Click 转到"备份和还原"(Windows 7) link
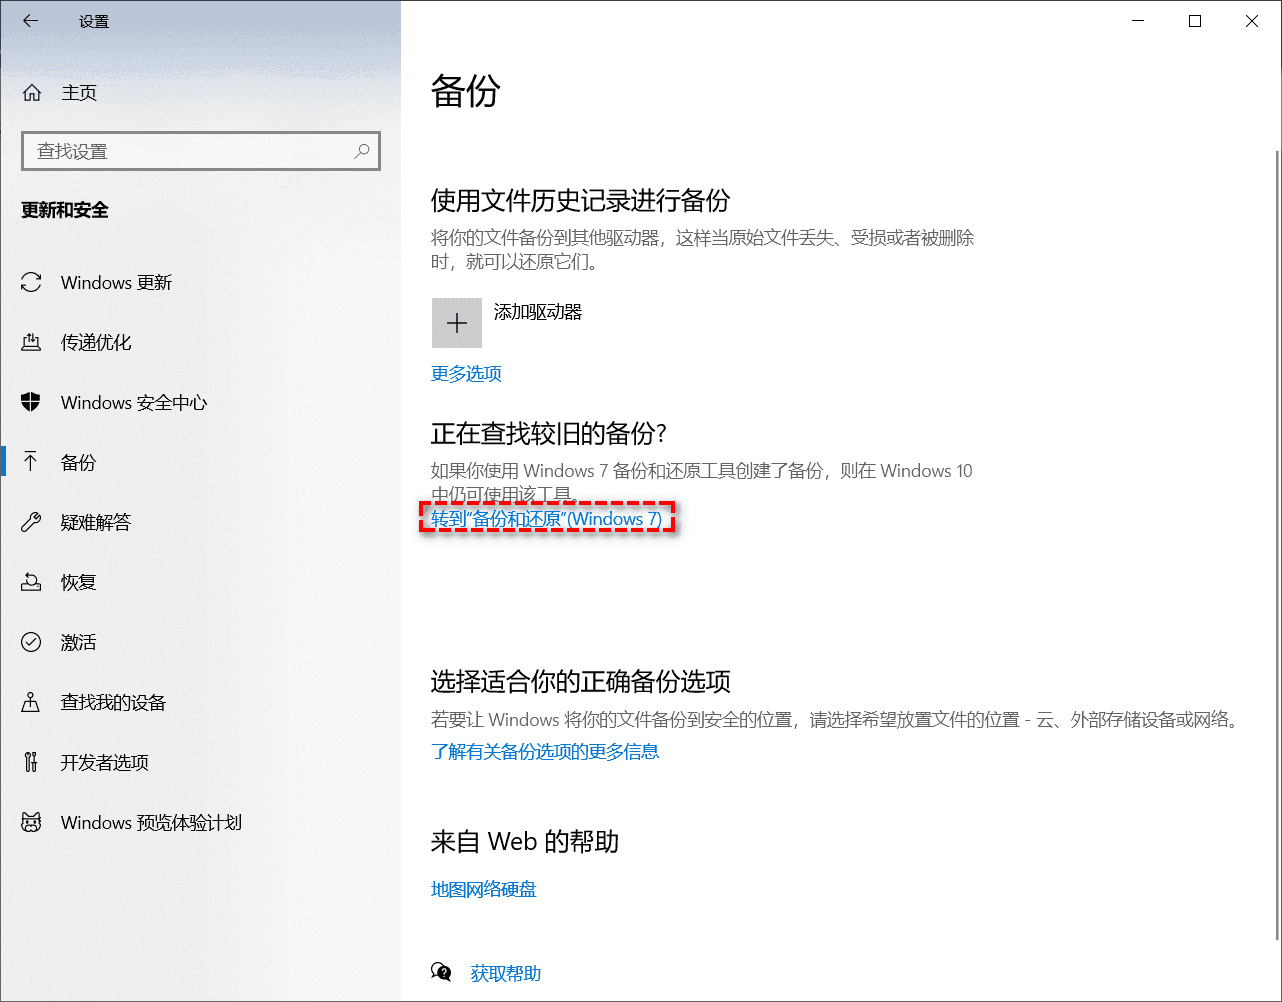1282x1002 pixels. pyautogui.click(x=546, y=519)
